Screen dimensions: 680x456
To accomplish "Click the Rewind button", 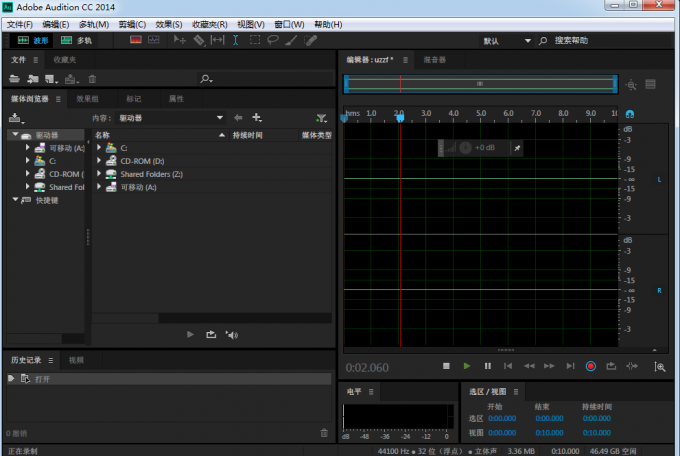I will click(529, 366).
